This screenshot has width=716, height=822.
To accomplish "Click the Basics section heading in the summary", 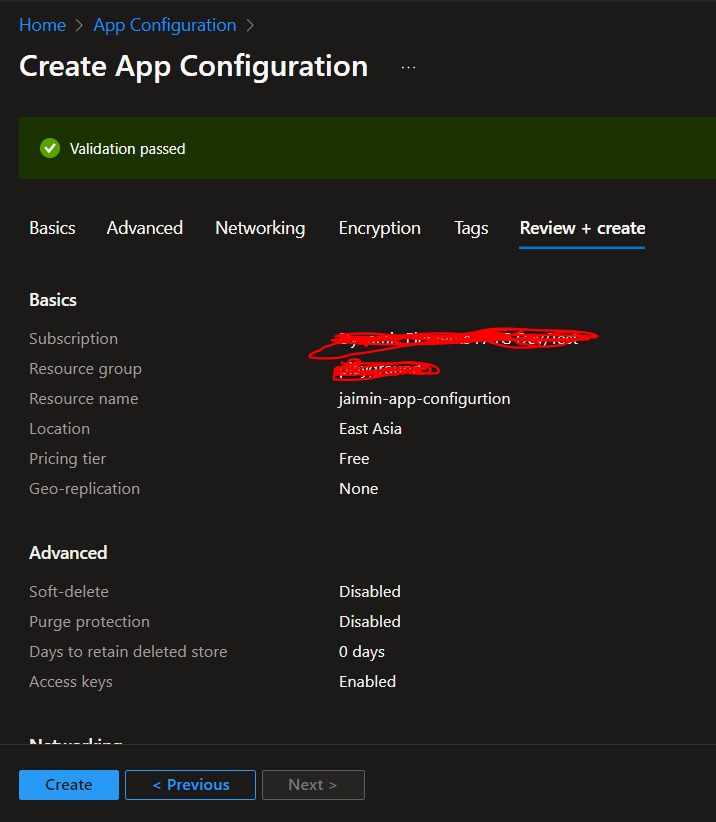I will [53, 300].
